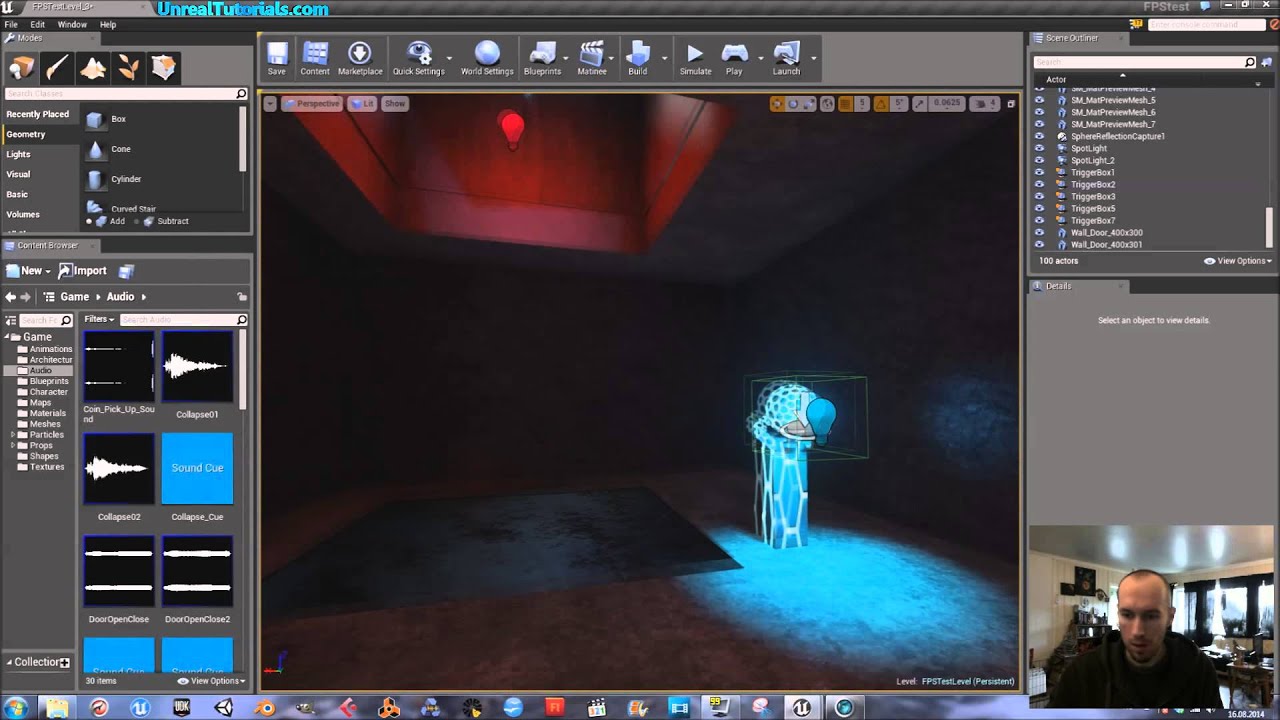
Task: Select the Place mode icon
Action: 22,67
